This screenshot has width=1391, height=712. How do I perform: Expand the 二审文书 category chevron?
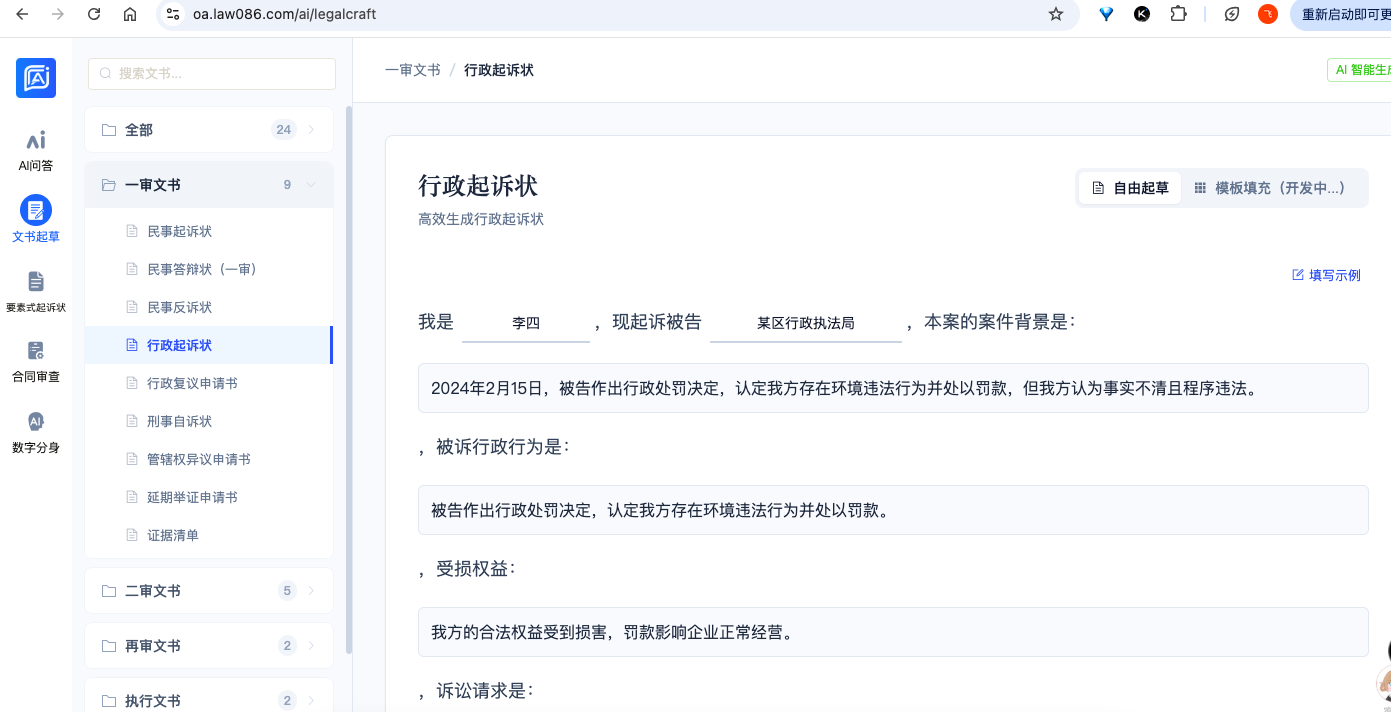[x=311, y=591]
